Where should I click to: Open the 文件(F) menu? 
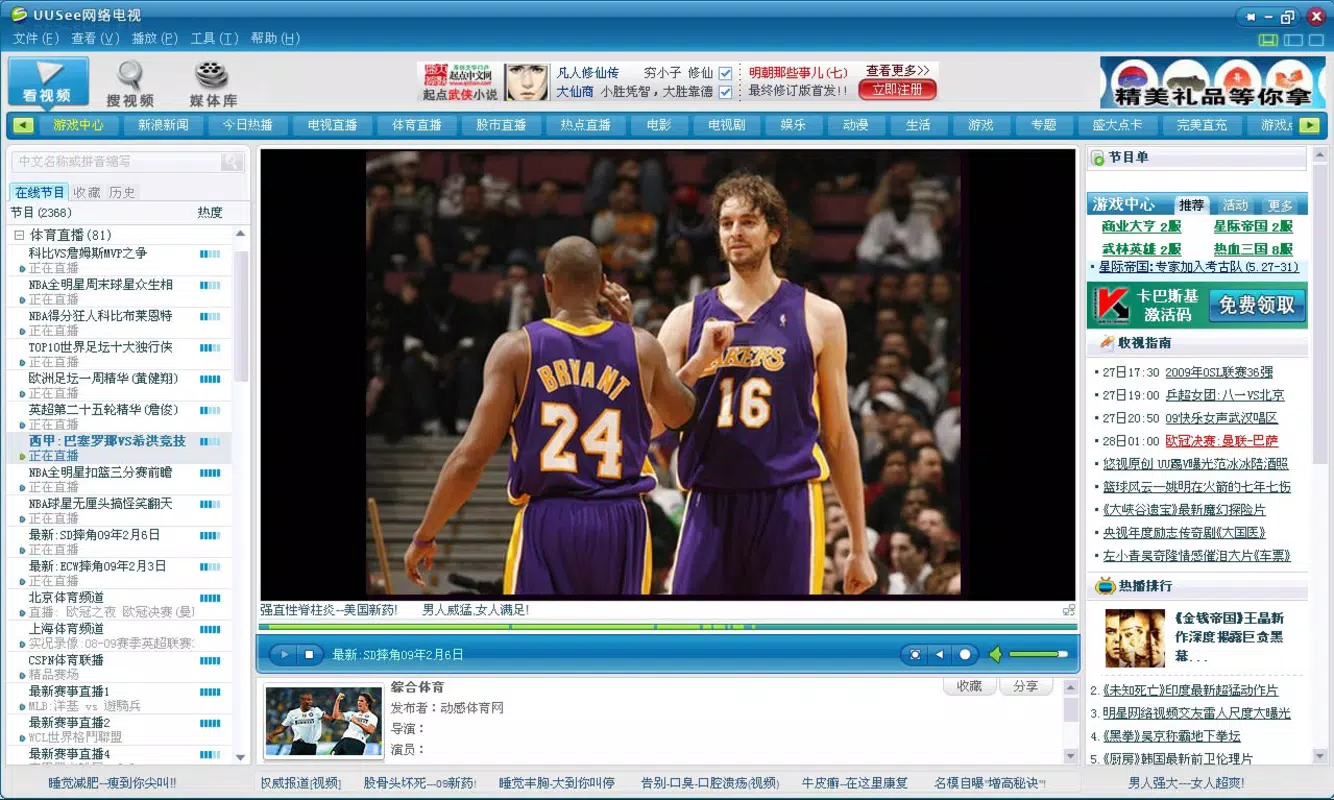click(x=36, y=38)
